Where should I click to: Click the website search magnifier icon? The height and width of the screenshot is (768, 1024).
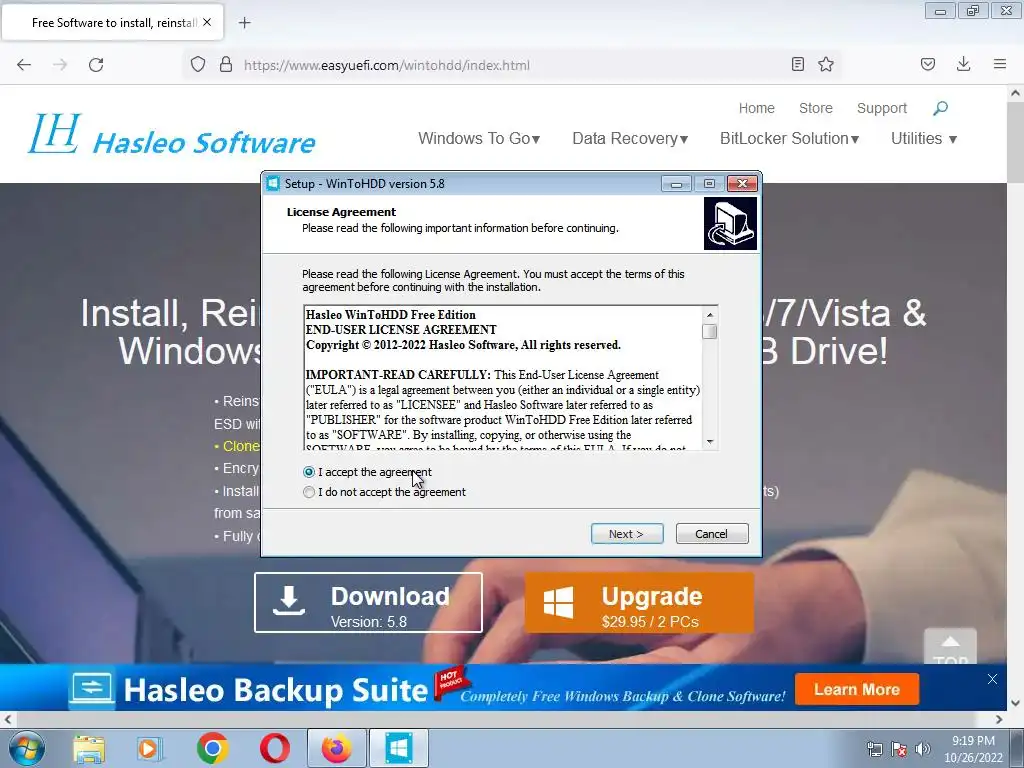click(x=940, y=108)
